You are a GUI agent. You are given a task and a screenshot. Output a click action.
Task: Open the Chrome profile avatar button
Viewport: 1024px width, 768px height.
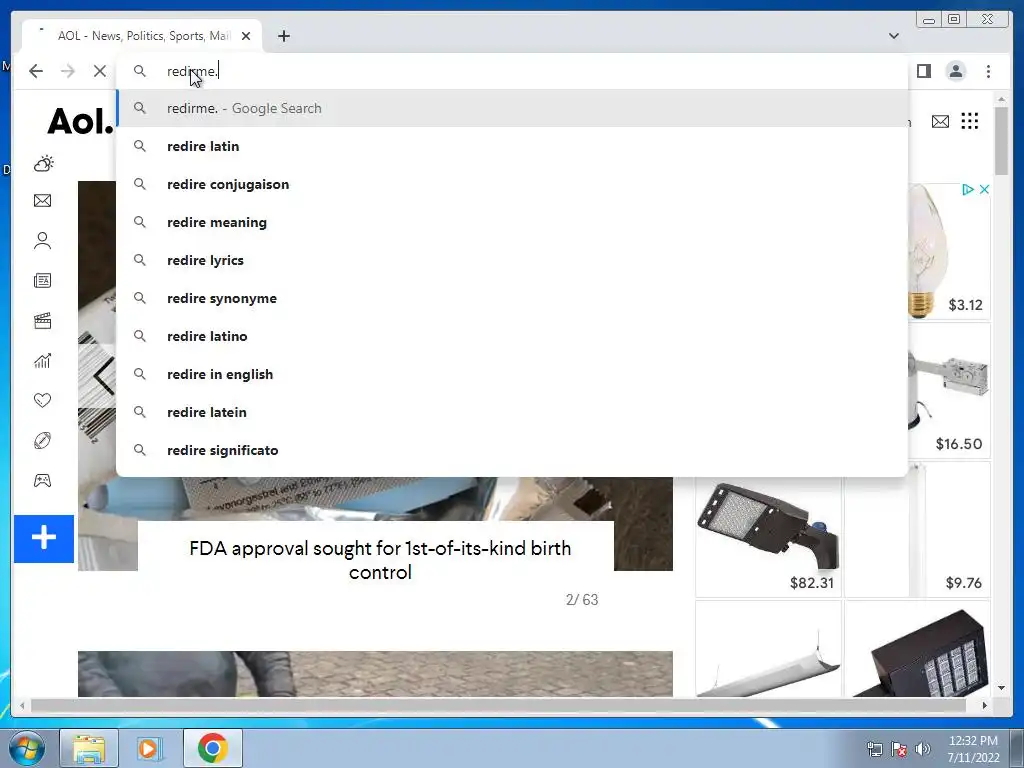(x=955, y=71)
